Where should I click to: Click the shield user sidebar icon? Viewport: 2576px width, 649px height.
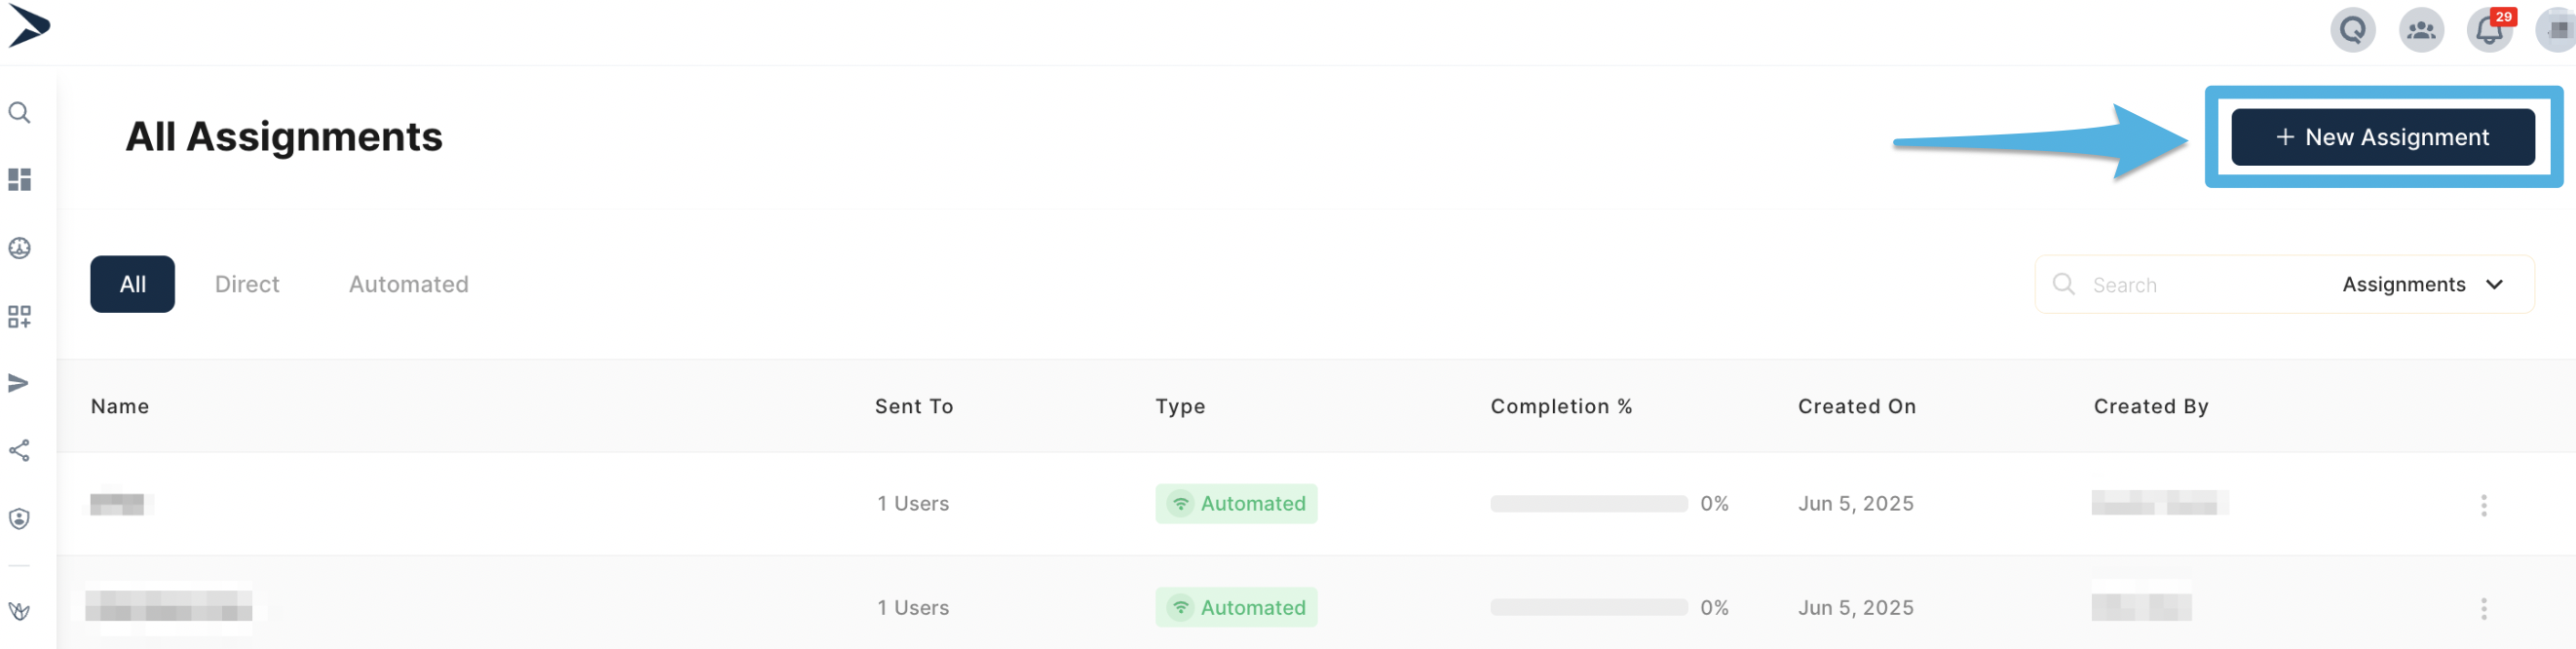tap(19, 519)
